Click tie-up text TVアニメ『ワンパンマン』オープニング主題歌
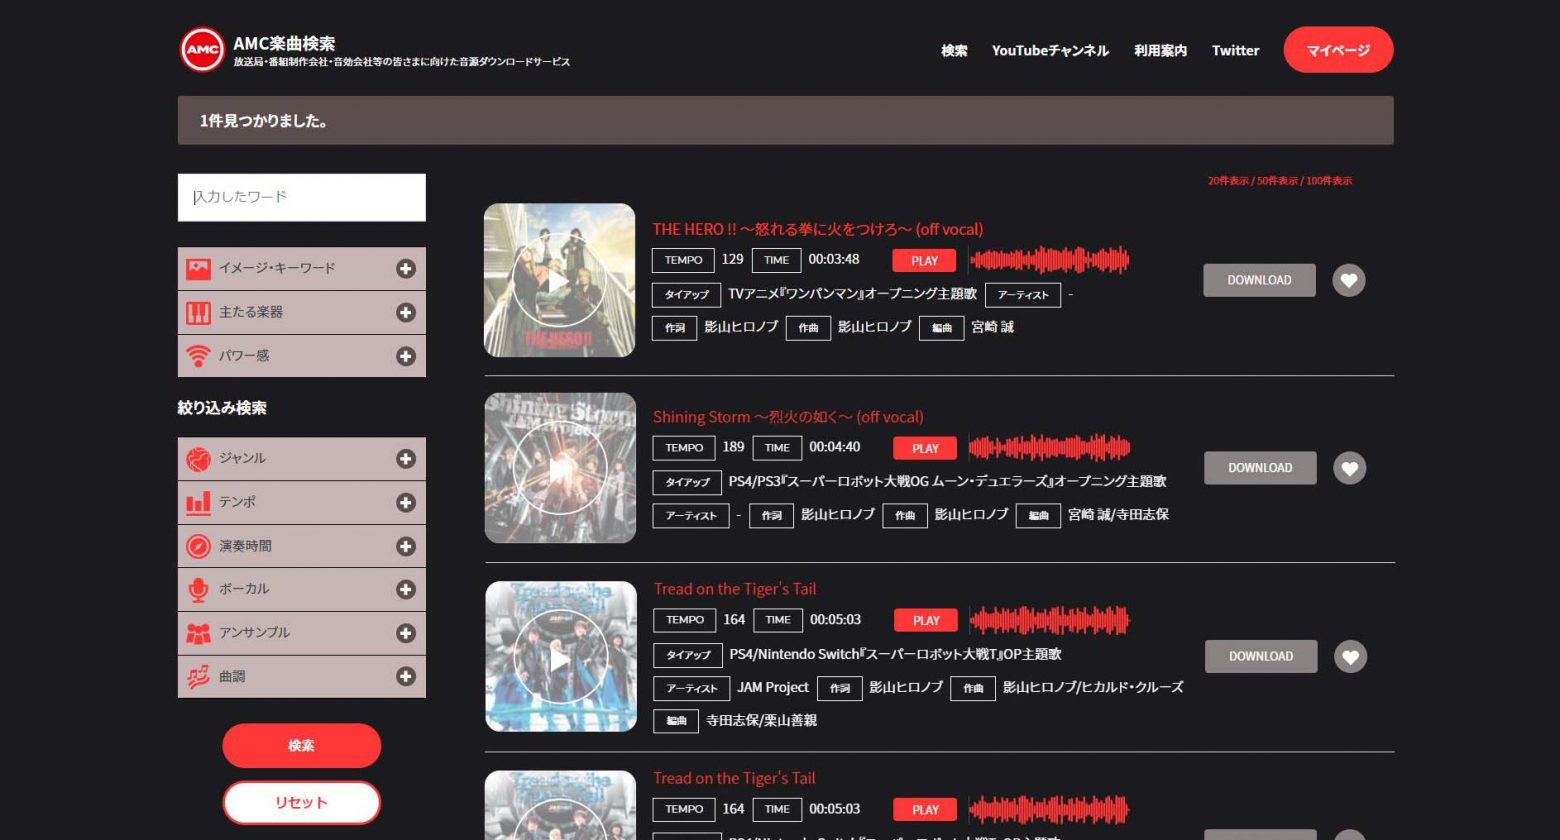Image resolution: width=1560 pixels, height=840 pixels. 852,294
